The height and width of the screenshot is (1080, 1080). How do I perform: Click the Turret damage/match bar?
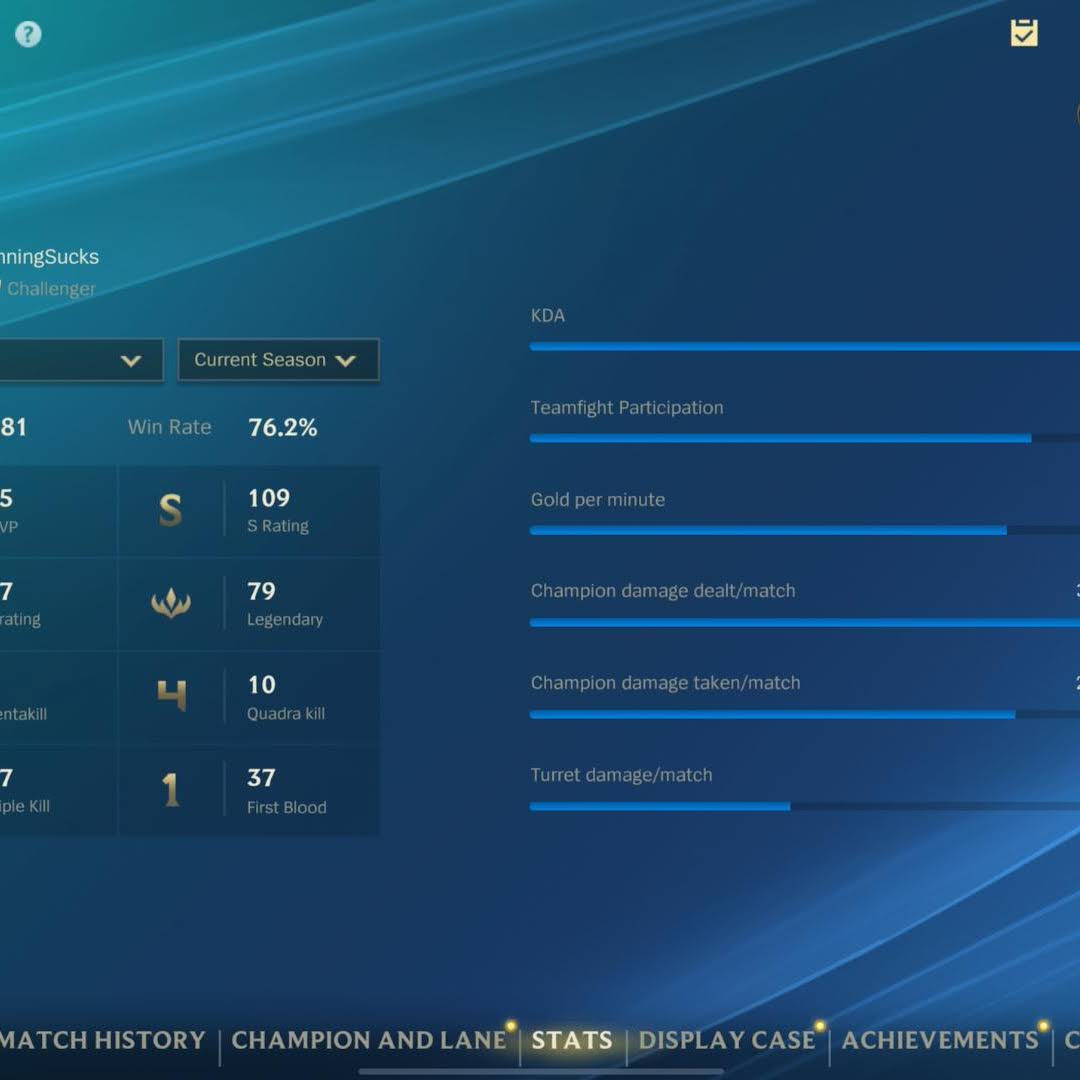click(x=660, y=806)
